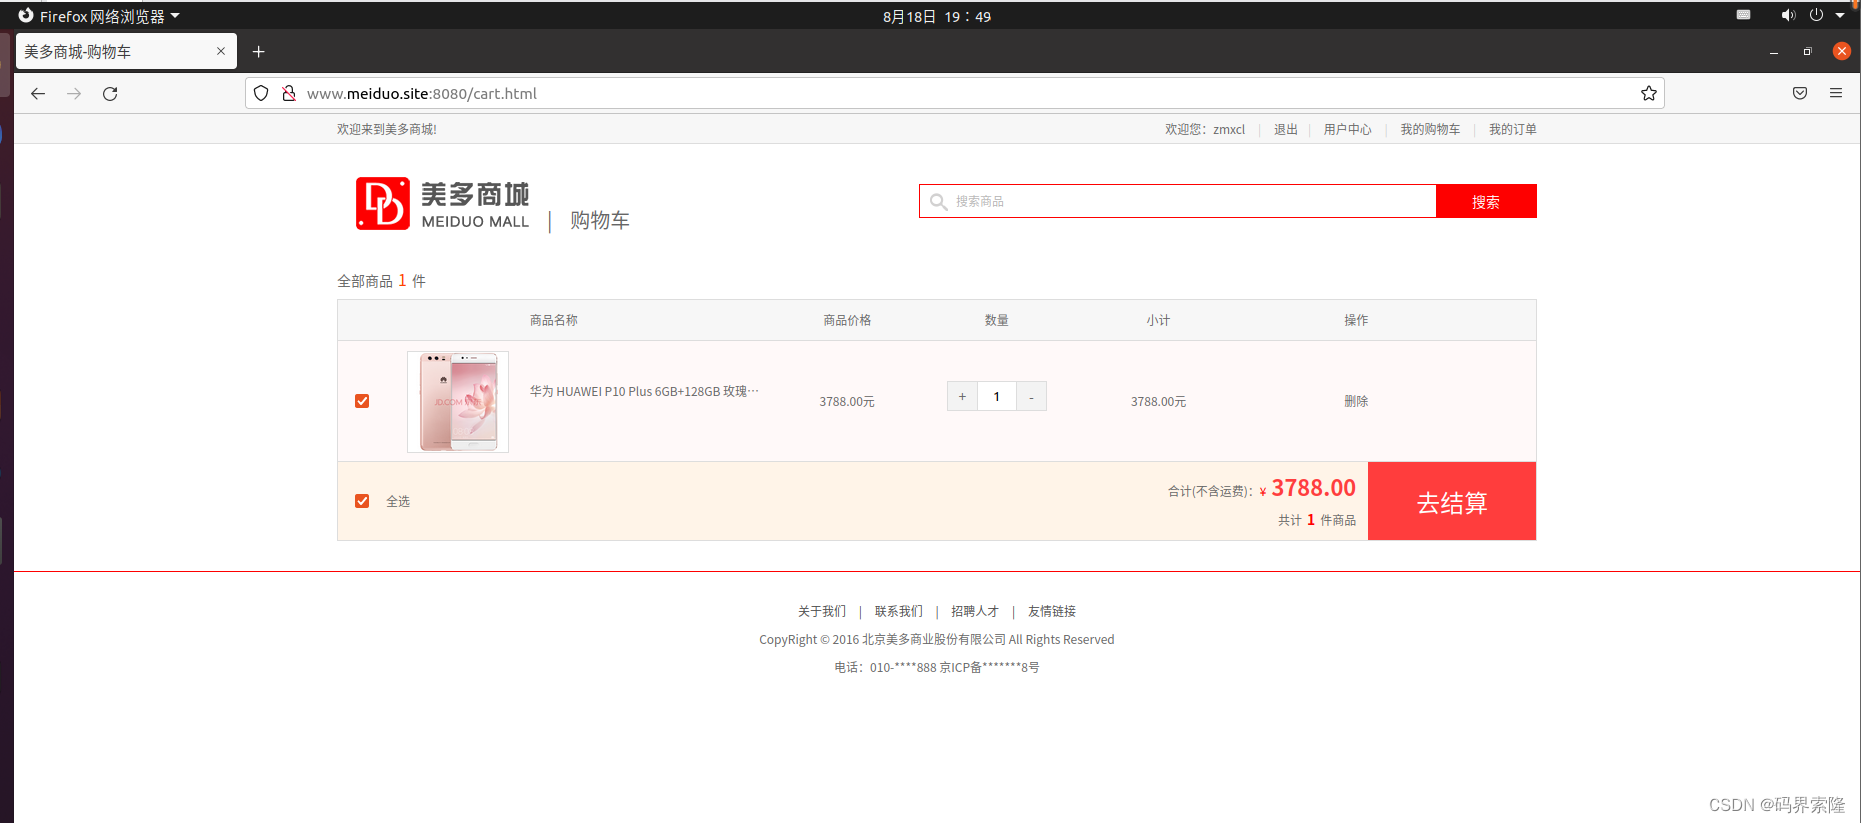Screen dimensions: 1861x823
Task: Click the insecure connection lock icon
Action: [x=289, y=93]
